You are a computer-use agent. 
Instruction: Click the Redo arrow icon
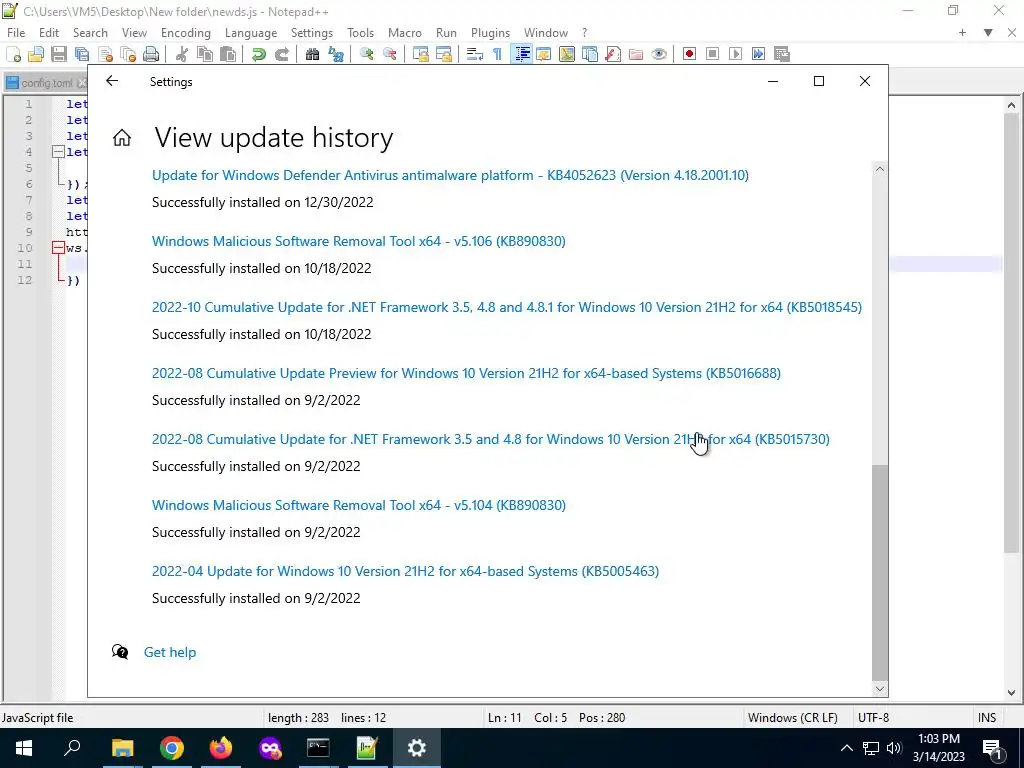tap(281, 54)
